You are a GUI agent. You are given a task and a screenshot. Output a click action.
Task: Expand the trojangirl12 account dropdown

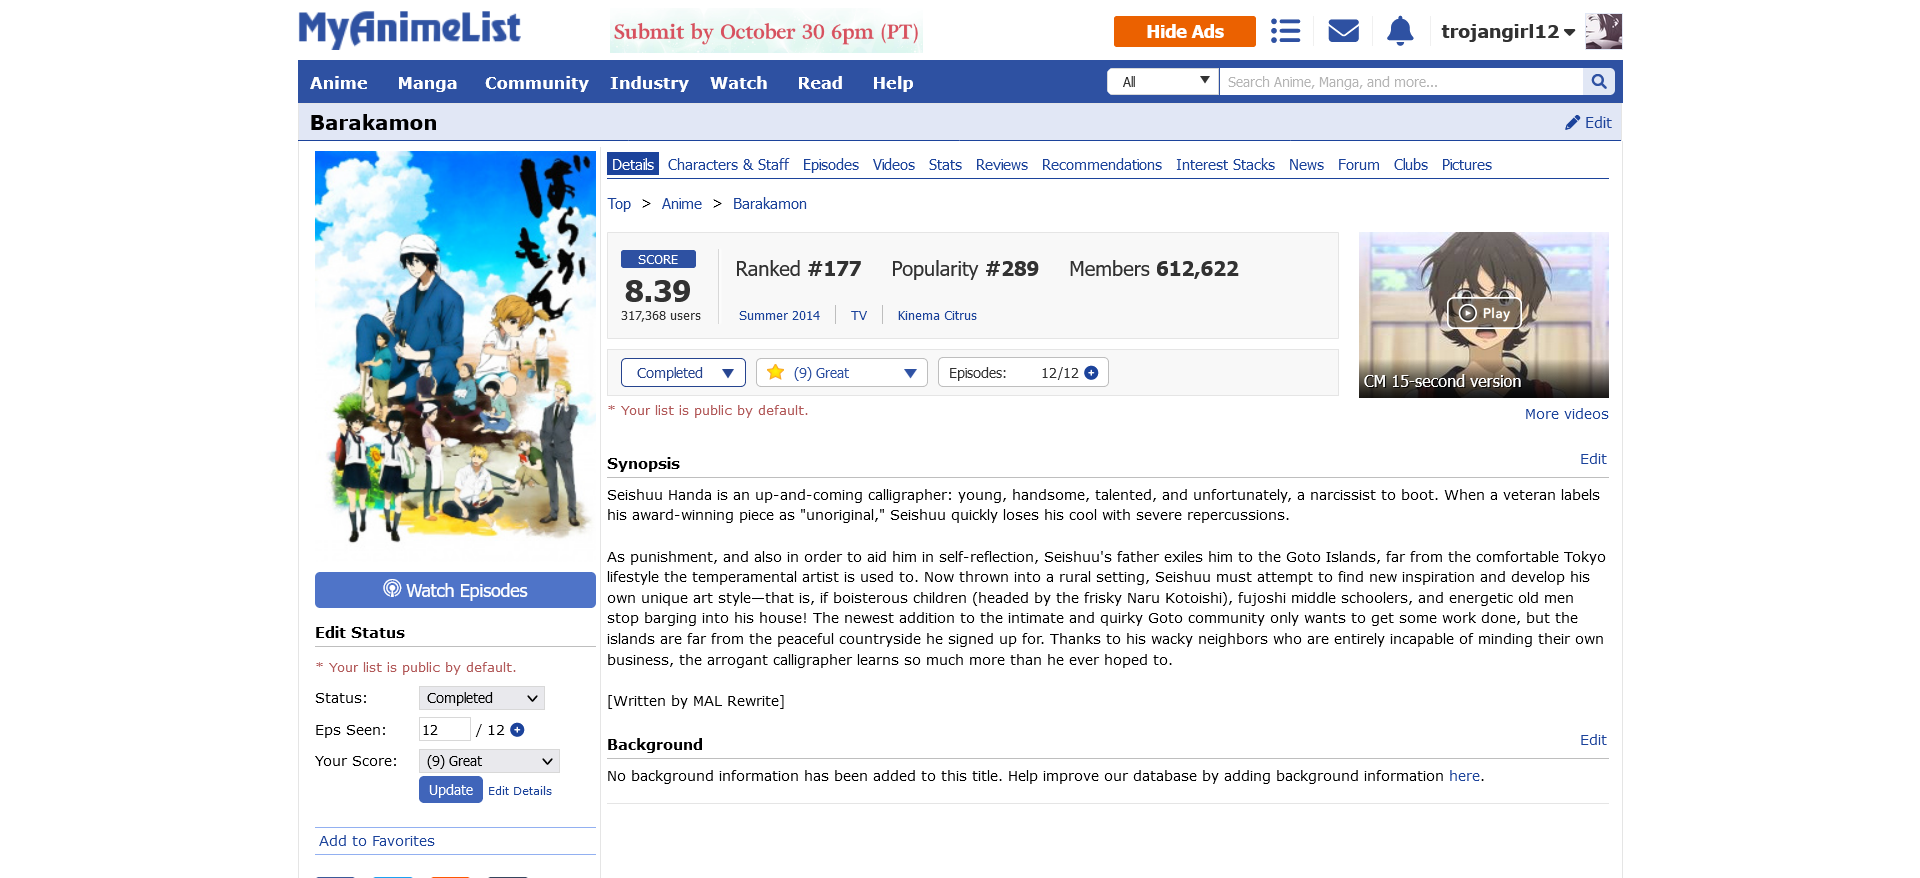tap(1508, 32)
